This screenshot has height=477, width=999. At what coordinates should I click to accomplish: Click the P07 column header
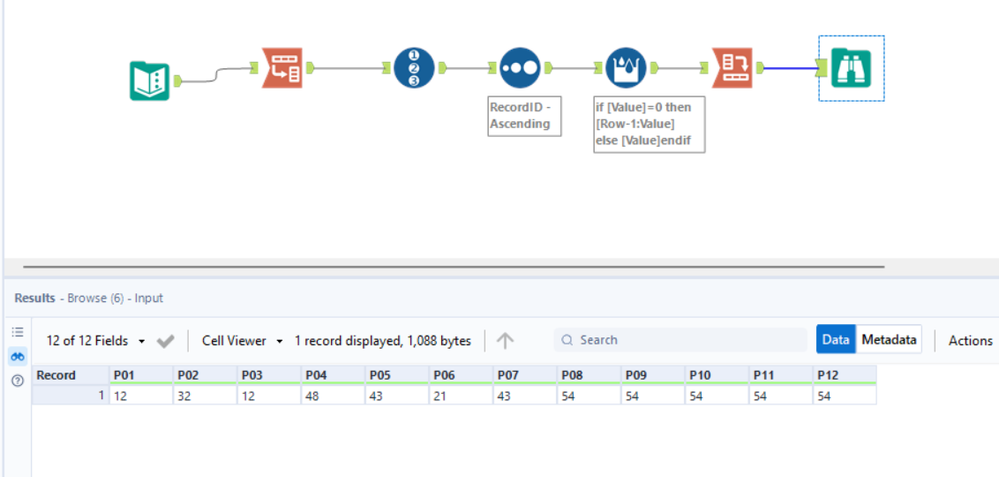click(525, 375)
